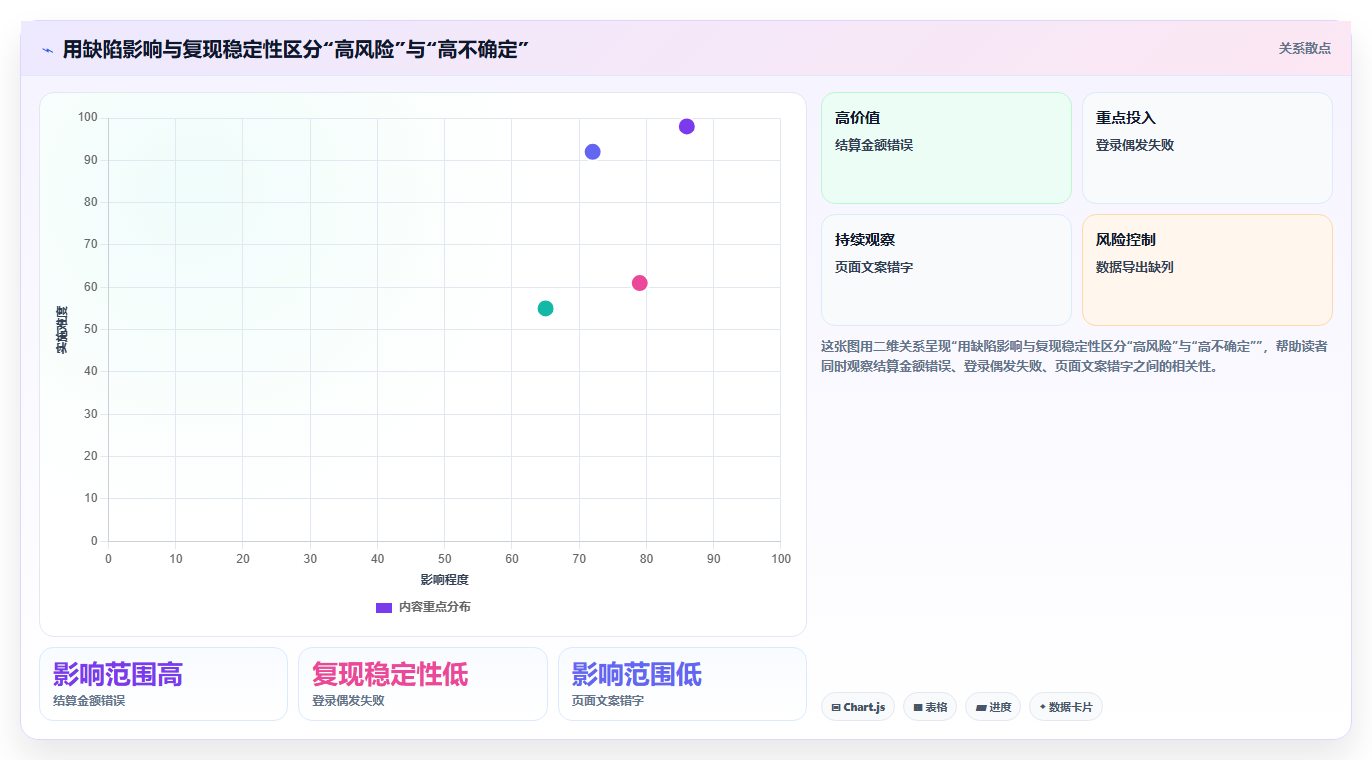Click 结算金额错误 text in the 高价值 card

tap(874, 145)
